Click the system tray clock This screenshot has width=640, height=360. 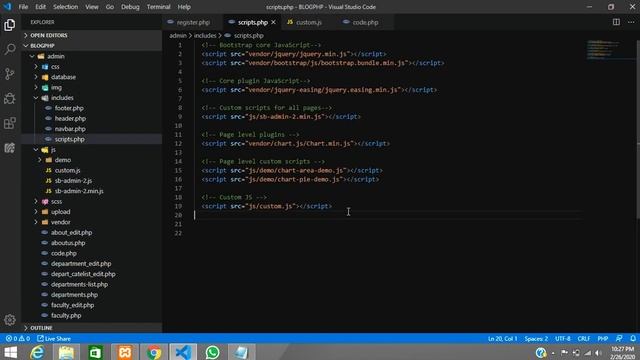pos(622,353)
